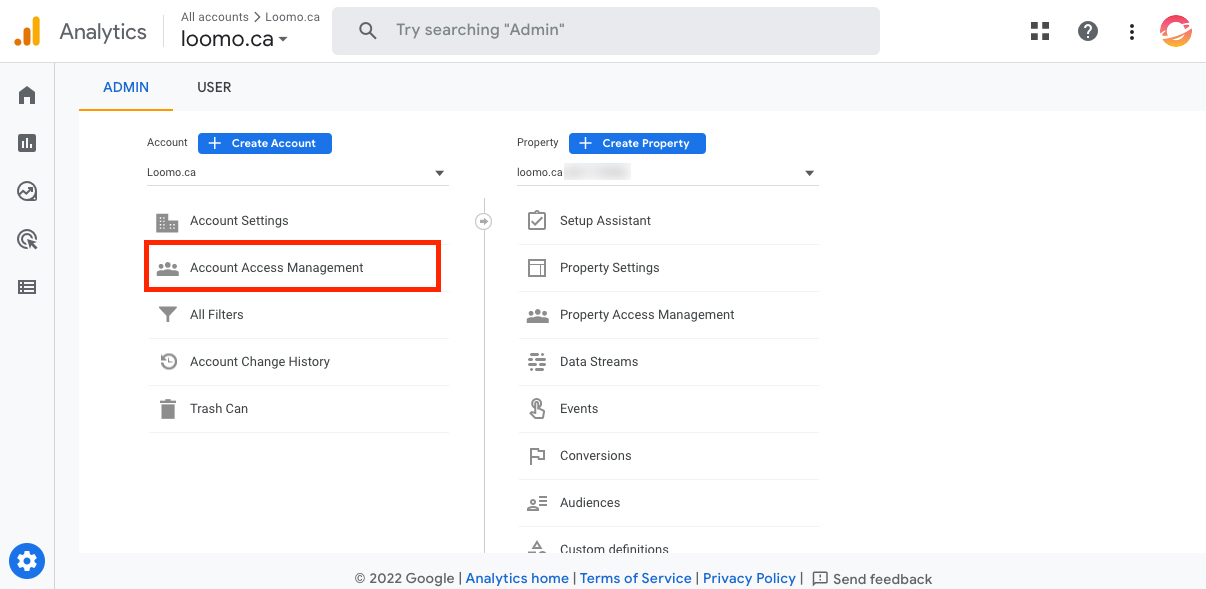Click the Google Analytics logo

(27, 31)
